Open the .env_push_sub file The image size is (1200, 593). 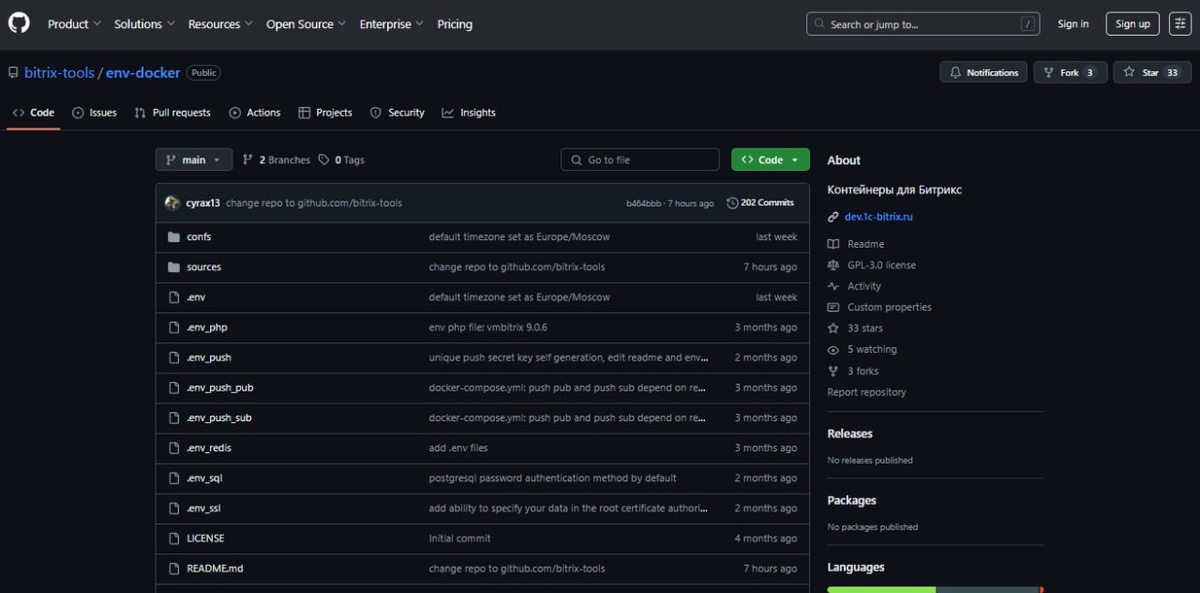[x=219, y=418]
